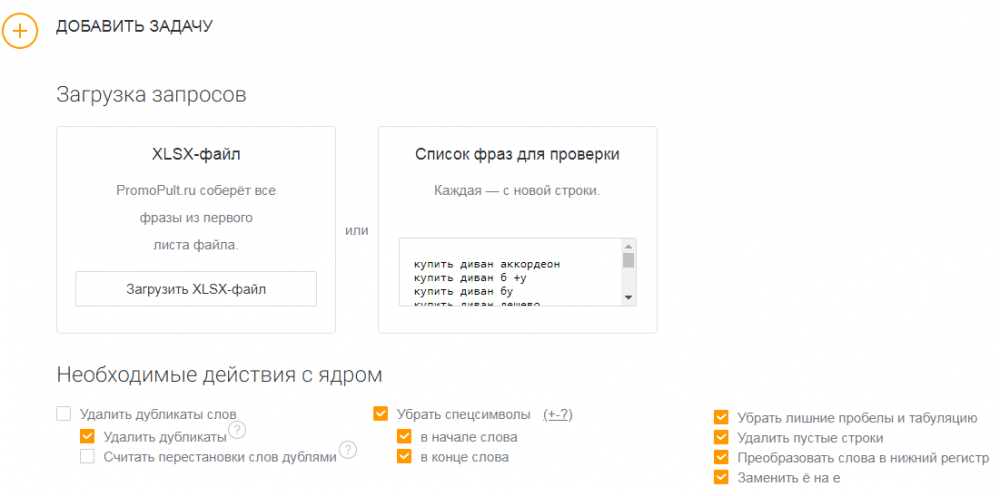Disable the "в начале слова" checkbox

pyautogui.click(x=404, y=436)
